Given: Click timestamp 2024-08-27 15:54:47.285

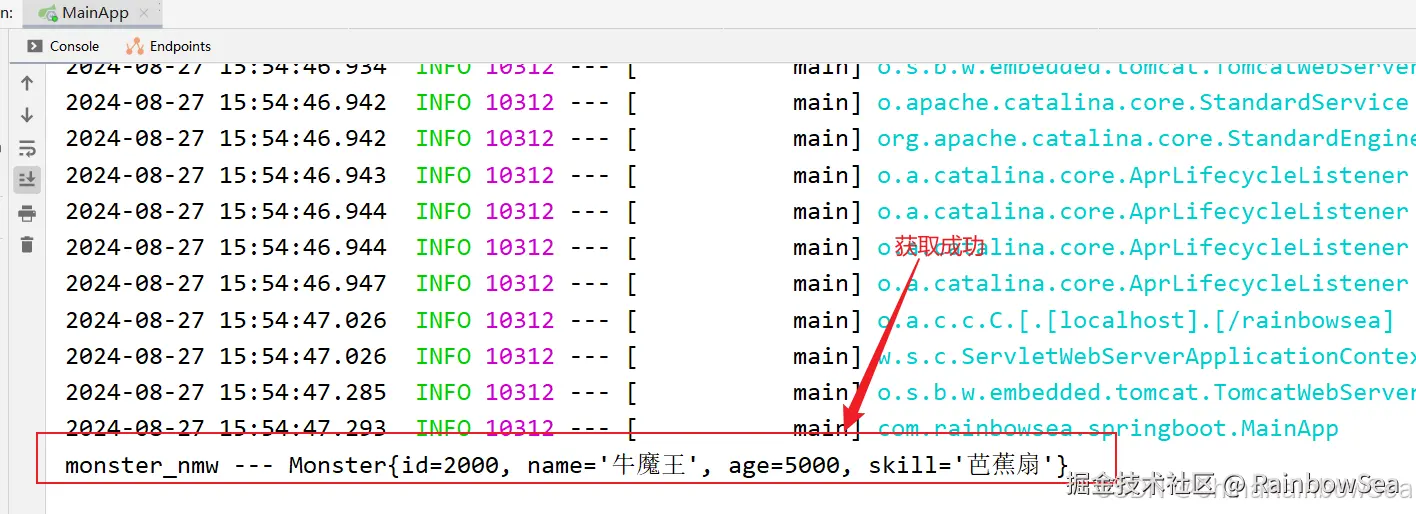Looking at the screenshot, I should tap(226, 392).
